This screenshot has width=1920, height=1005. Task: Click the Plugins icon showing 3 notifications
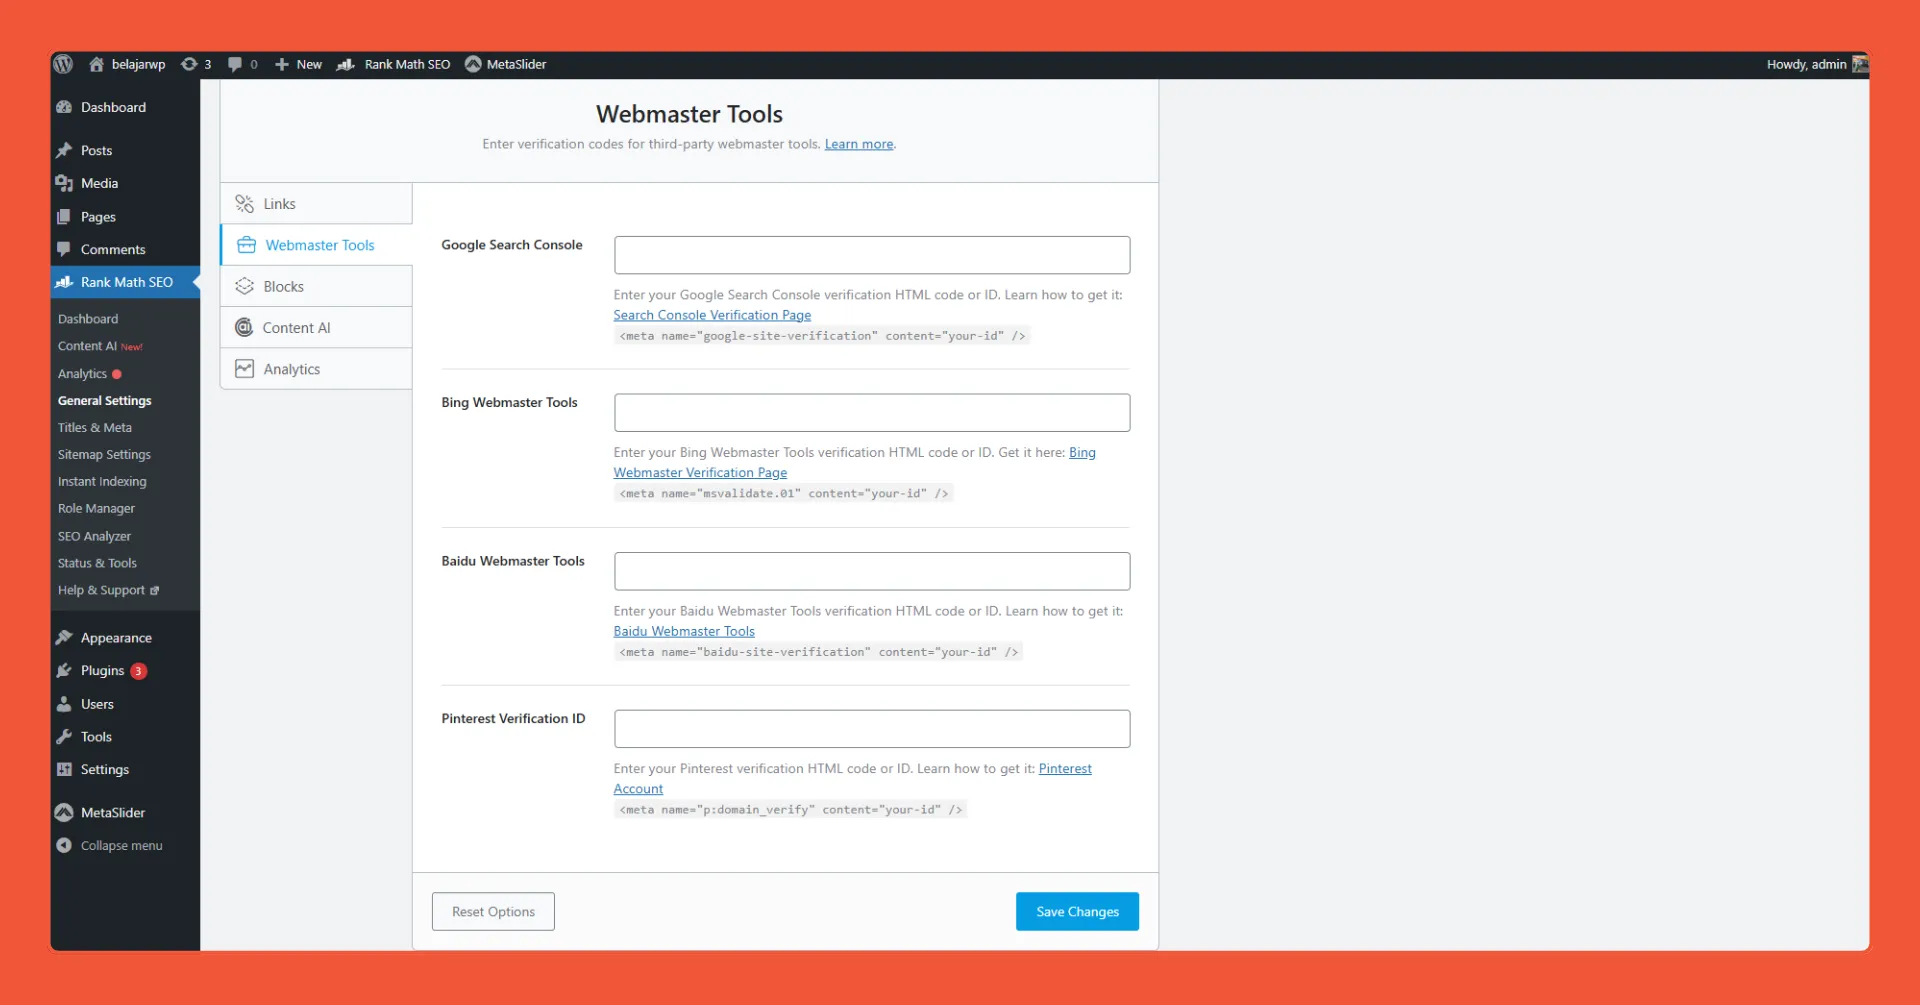tap(64, 670)
